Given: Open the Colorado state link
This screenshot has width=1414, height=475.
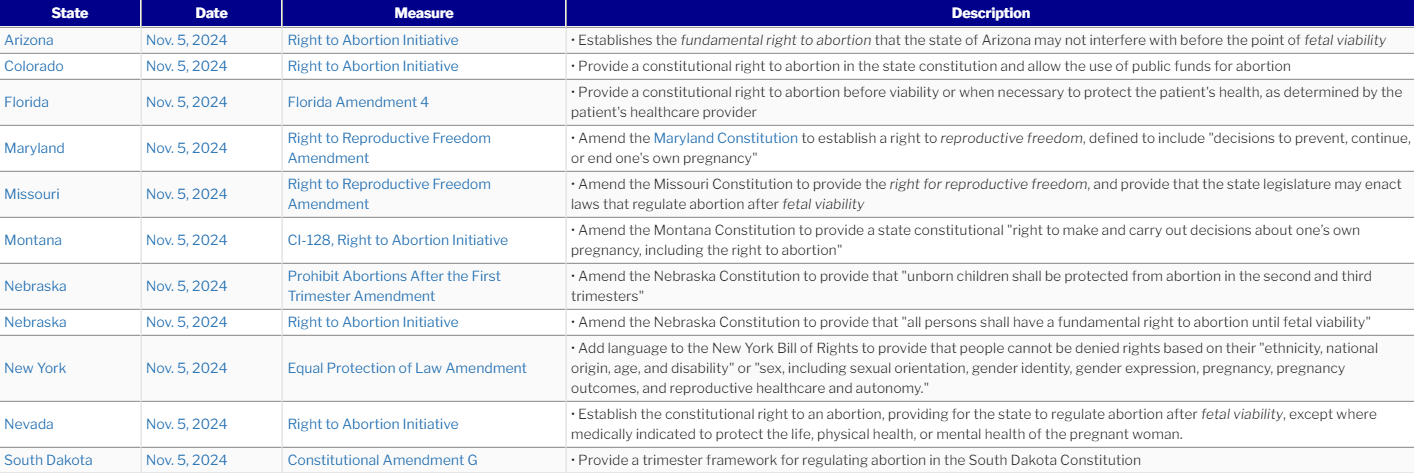Looking at the screenshot, I should pos(33,66).
